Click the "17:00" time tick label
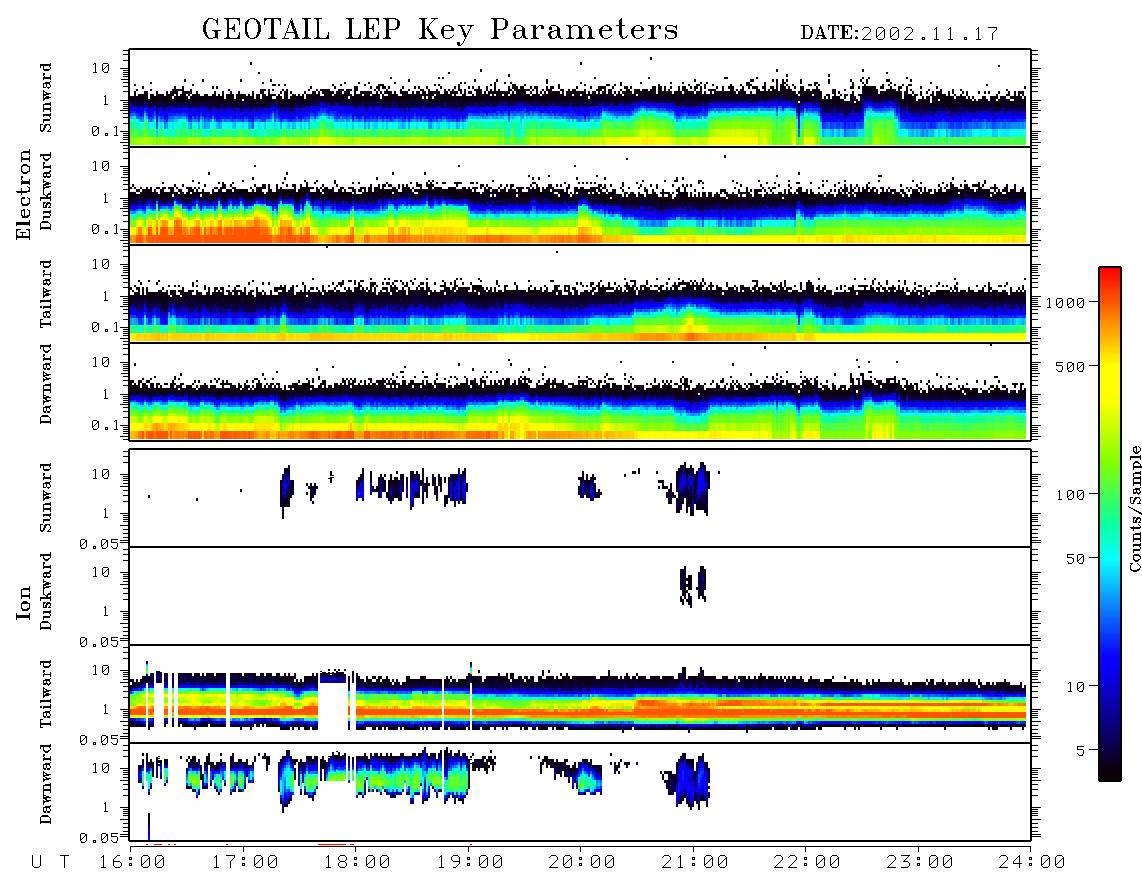Image resolution: width=1142 pixels, height=880 pixels. (245, 863)
